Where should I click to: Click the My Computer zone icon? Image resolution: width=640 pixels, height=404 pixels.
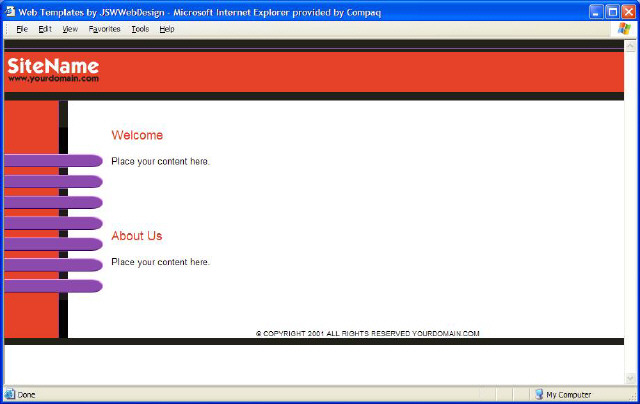(x=539, y=395)
